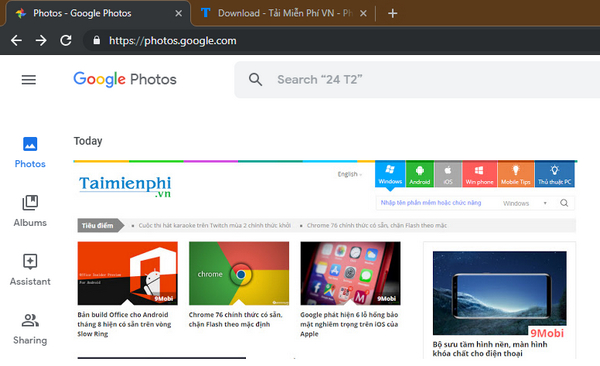Screen dimensions: 600x366
Task: Select the Thủ thuật PC category icon
Action: (x=554, y=174)
